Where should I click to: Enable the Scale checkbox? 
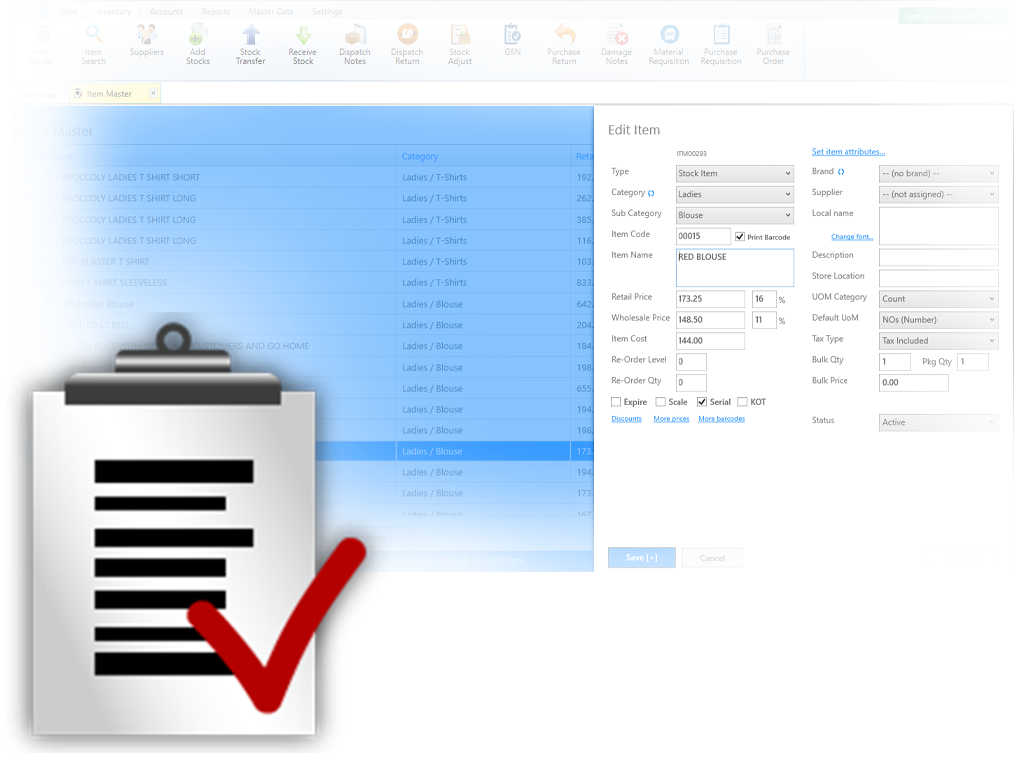coord(660,401)
